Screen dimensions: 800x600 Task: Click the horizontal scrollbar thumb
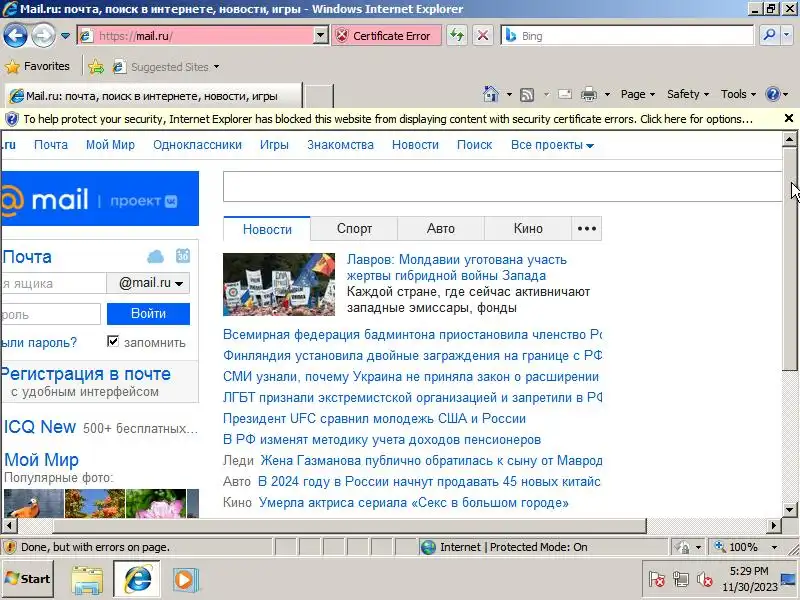[349, 525]
